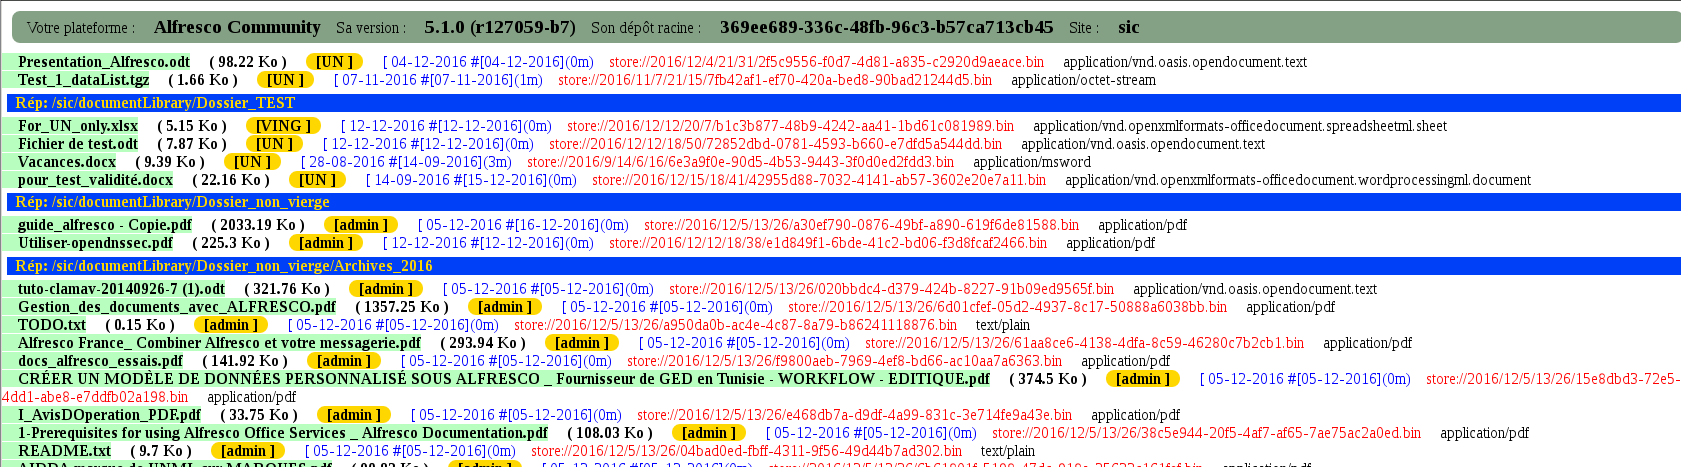Screen dimensions: 1681x467
Task: Select Fichier de test.odt entry
Action: click(78, 144)
